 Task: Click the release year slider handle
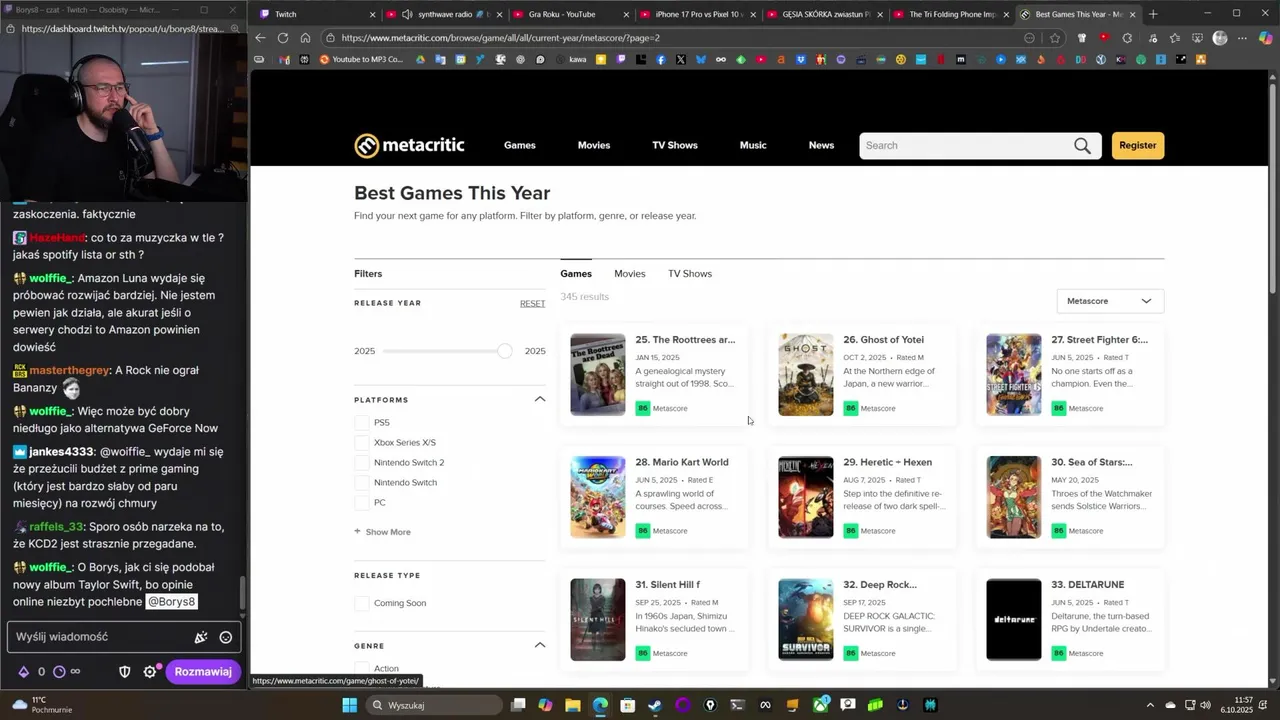click(505, 351)
